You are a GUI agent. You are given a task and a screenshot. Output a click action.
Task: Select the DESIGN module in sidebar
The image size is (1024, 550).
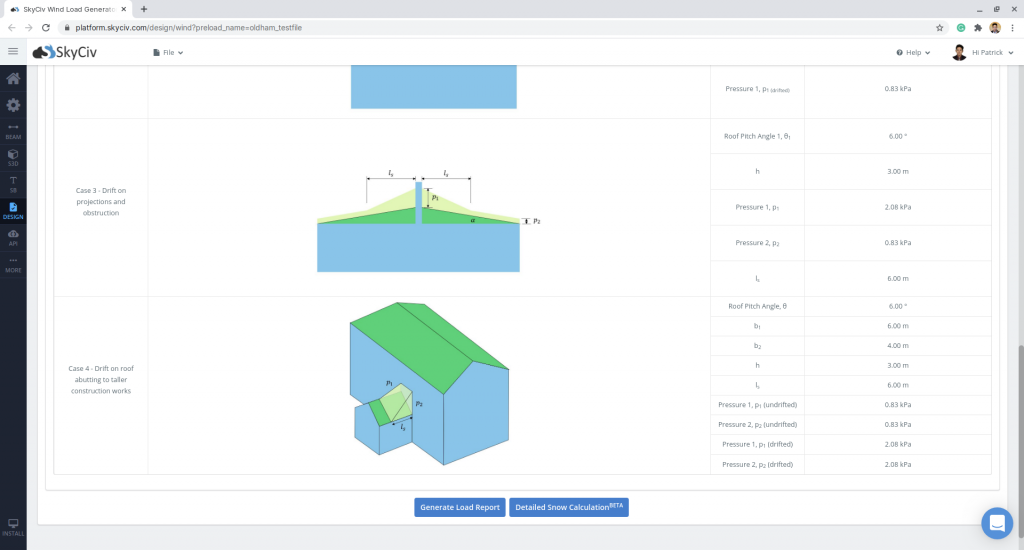13,210
